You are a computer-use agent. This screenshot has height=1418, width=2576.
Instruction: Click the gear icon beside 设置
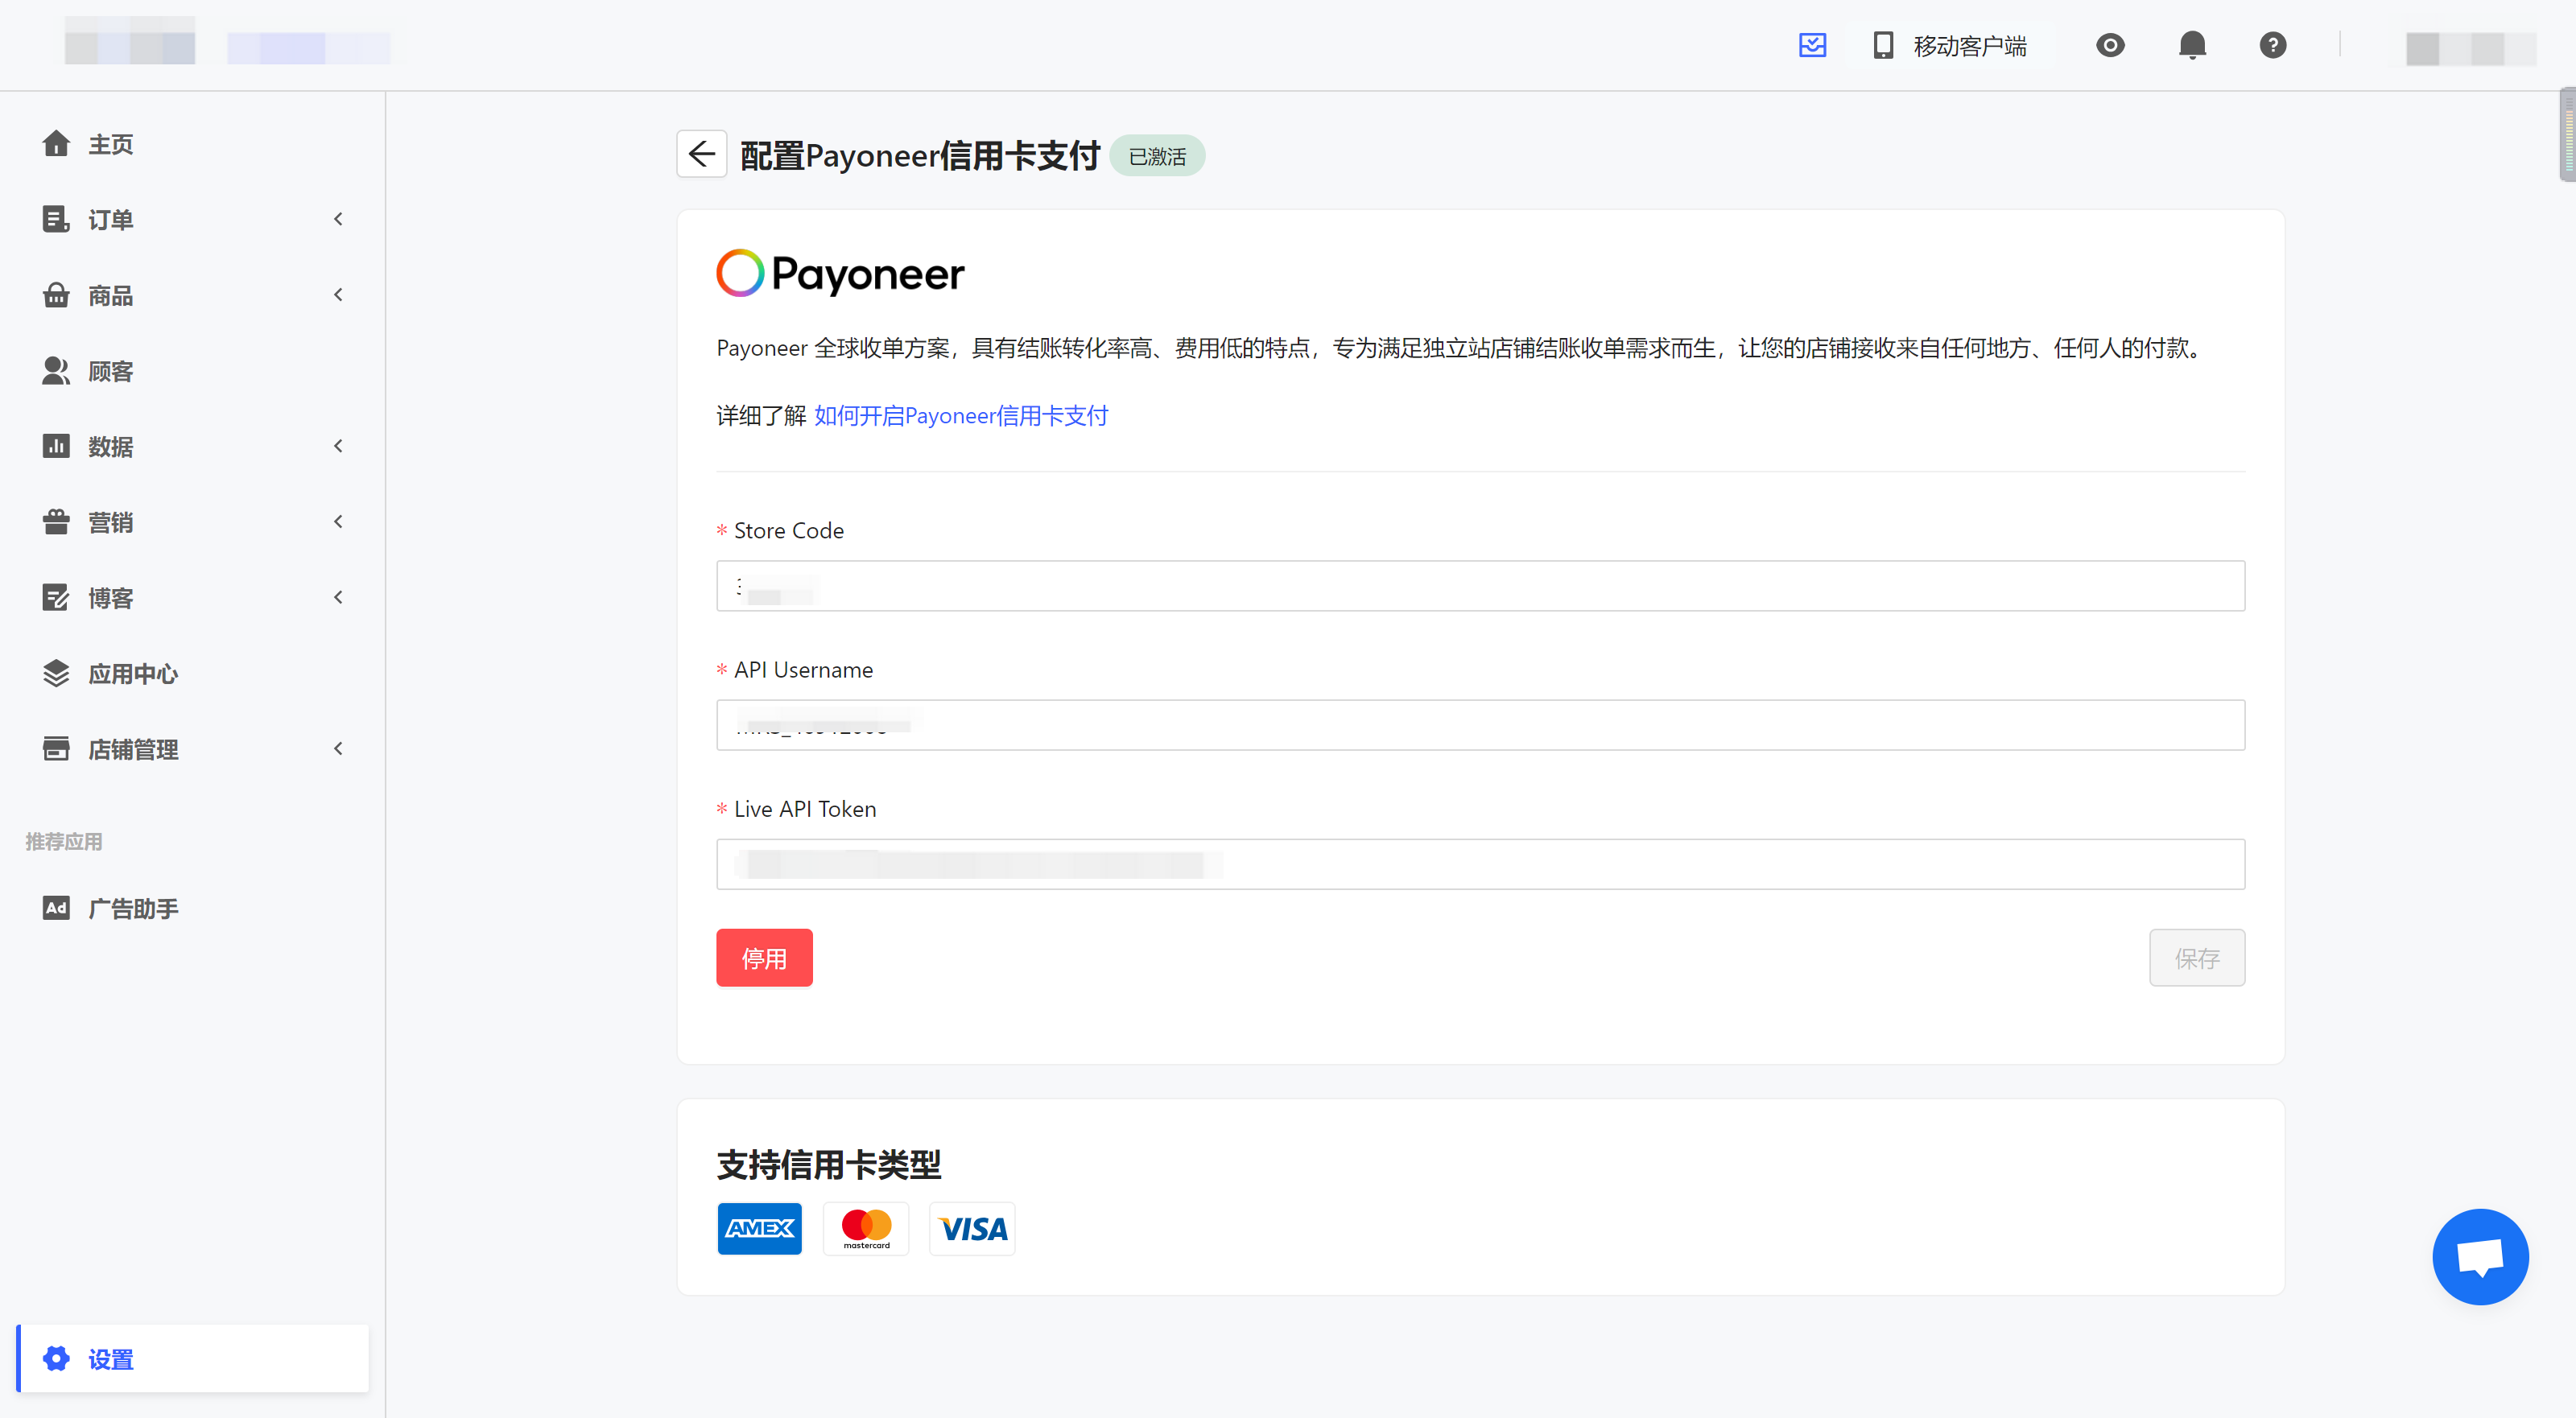coord(56,1358)
